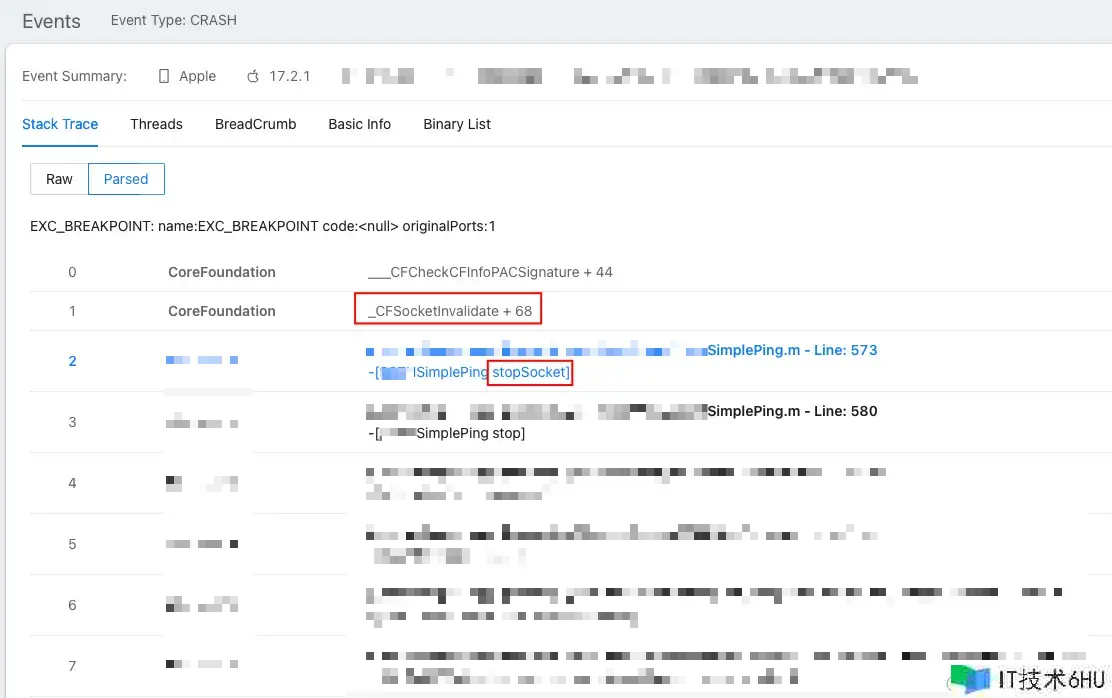
Task: Click the phone device icon beside Apple
Action: coord(164,76)
